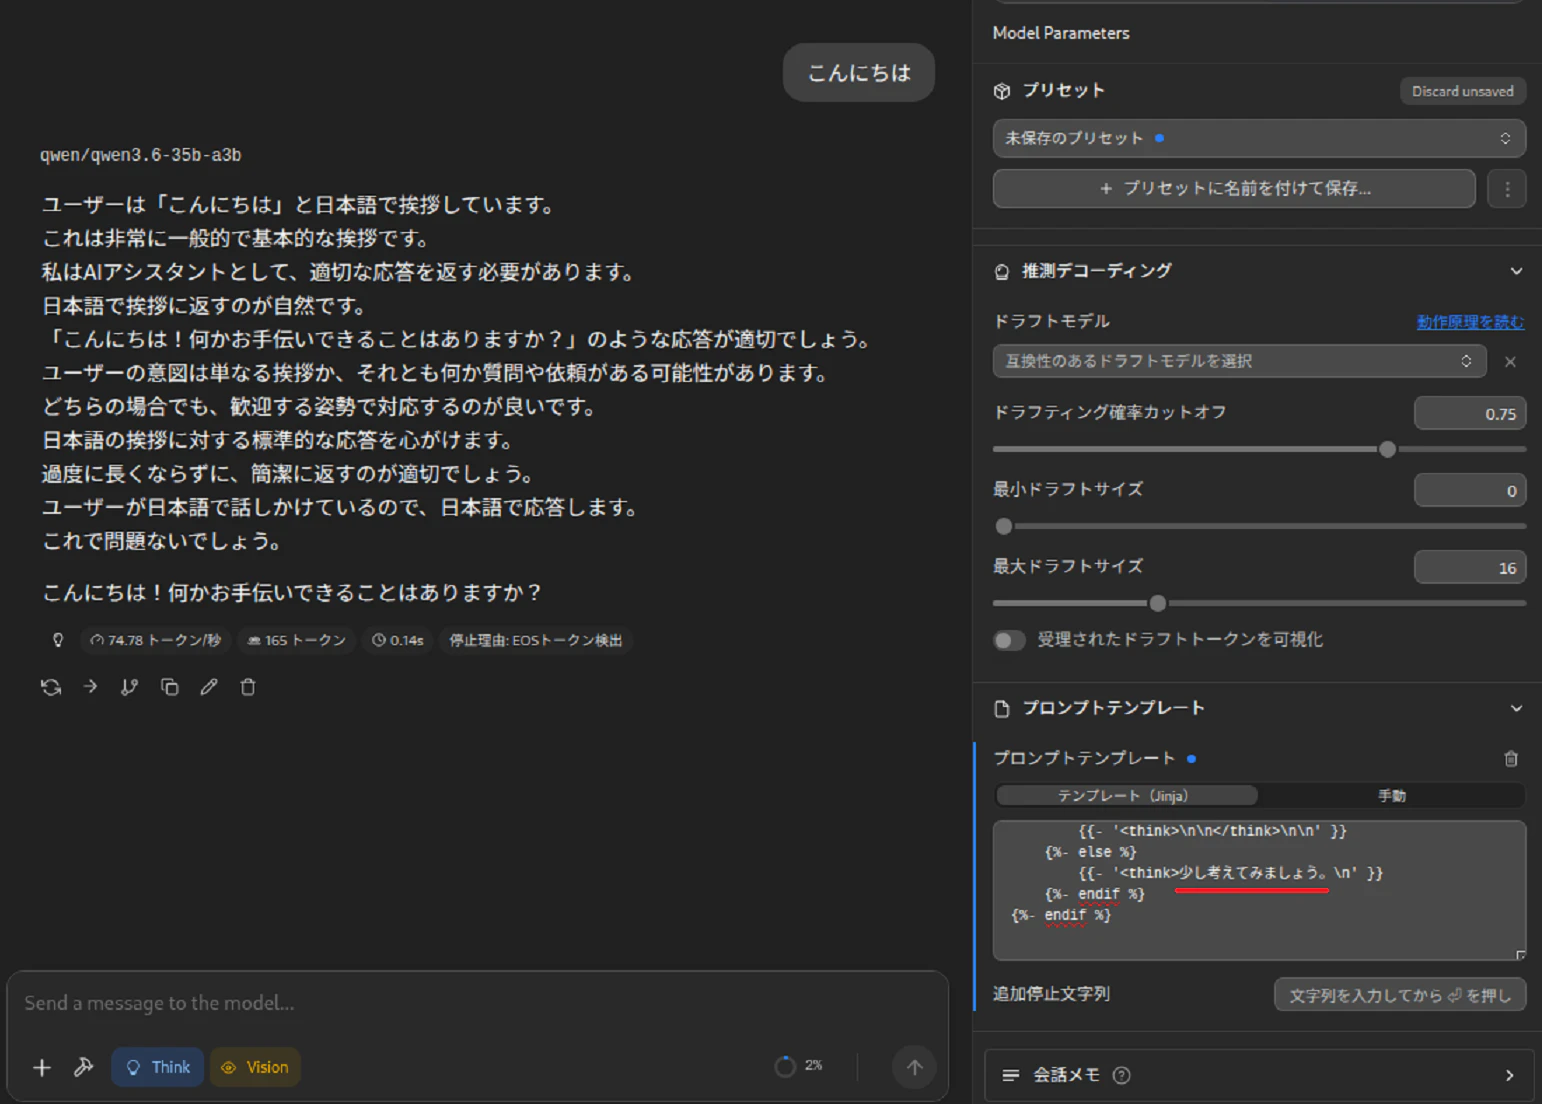Click the context usage 2% indicator

799,1066
